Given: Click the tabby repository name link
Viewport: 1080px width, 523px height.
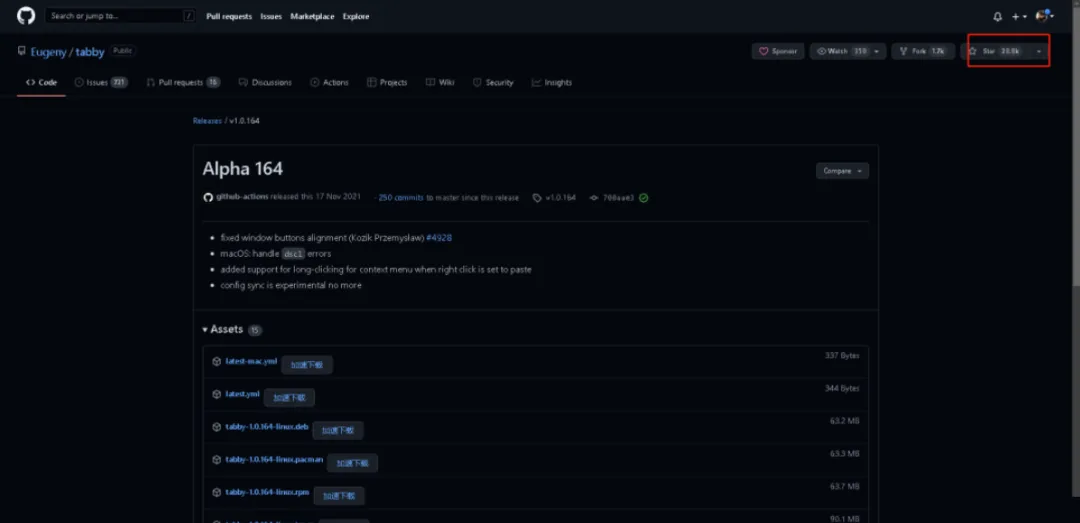Looking at the screenshot, I should (x=91, y=51).
